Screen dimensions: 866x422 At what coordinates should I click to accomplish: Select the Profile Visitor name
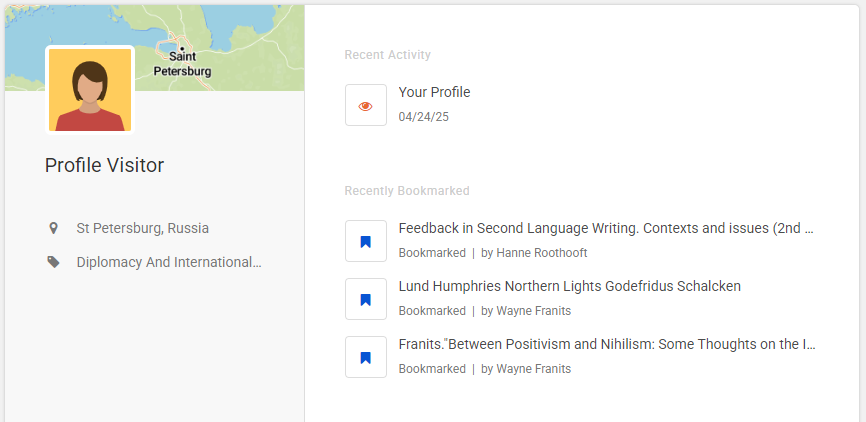(104, 165)
